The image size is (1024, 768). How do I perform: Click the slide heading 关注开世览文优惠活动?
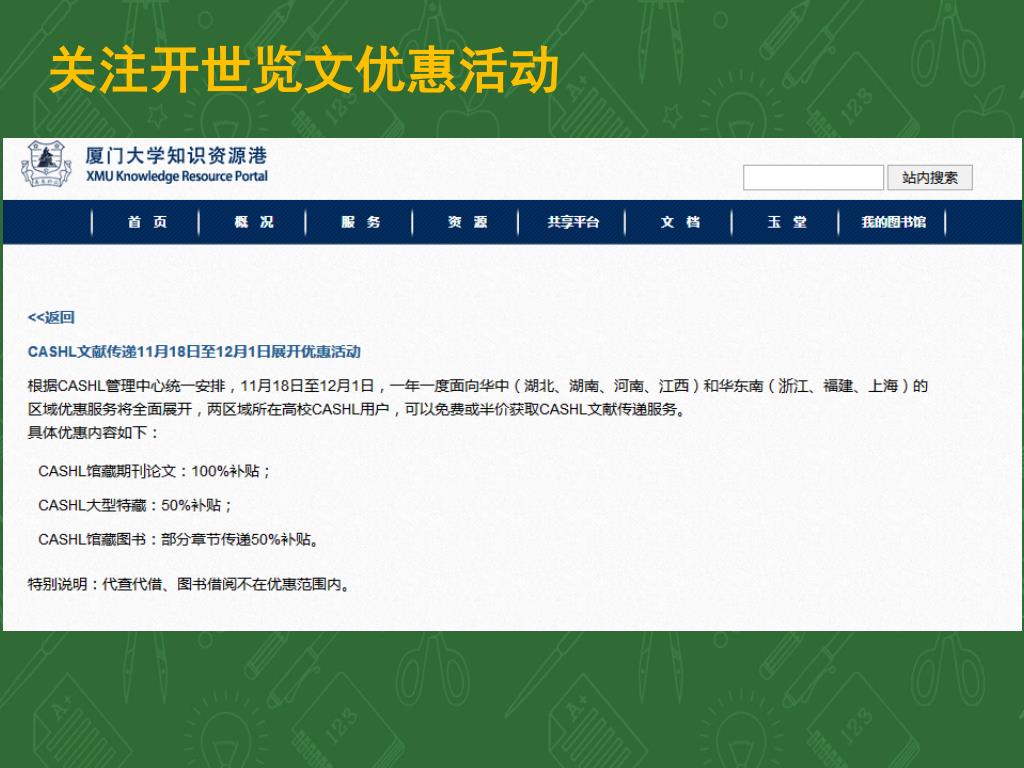tap(304, 70)
